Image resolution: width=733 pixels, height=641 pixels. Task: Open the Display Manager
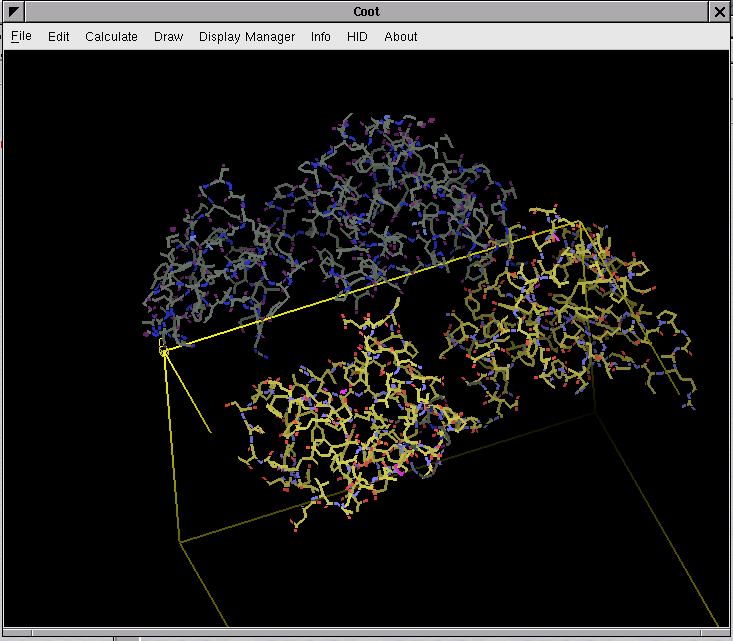247,37
